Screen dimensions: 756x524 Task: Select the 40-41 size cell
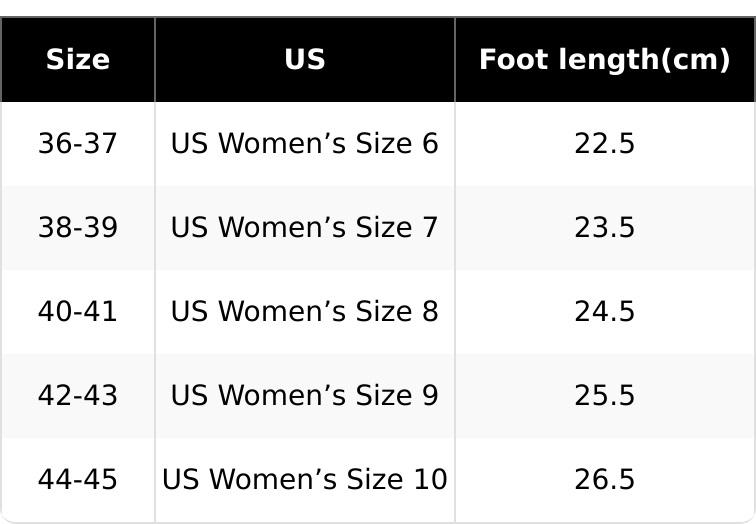tap(78, 312)
